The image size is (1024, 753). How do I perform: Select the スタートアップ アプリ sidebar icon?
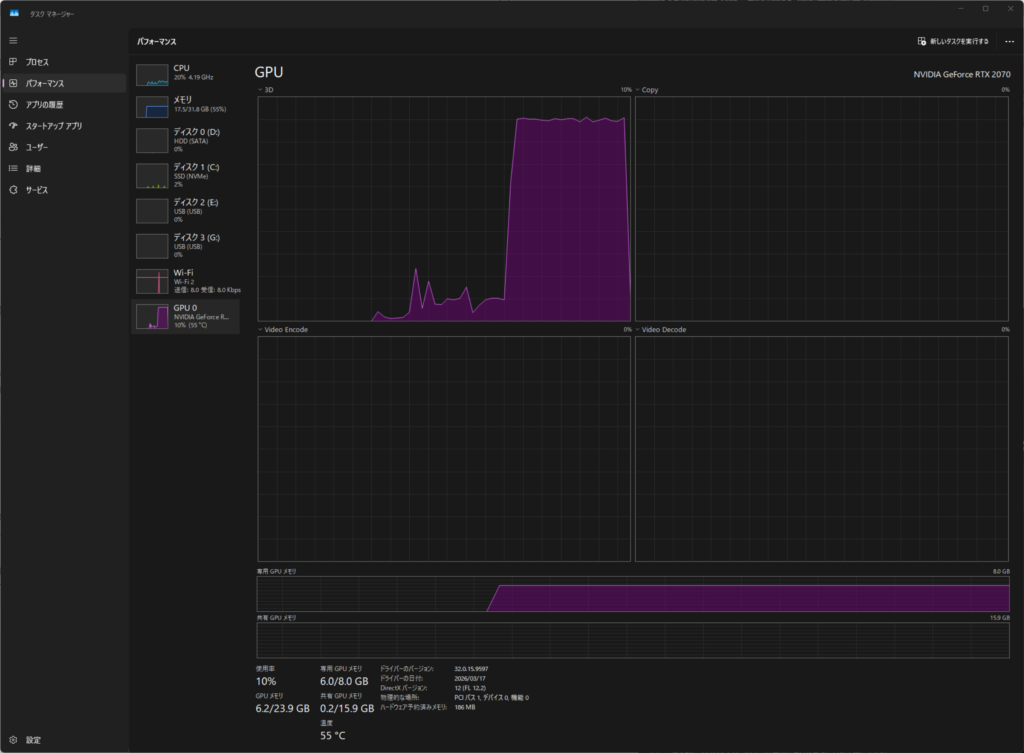(x=13, y=126)
